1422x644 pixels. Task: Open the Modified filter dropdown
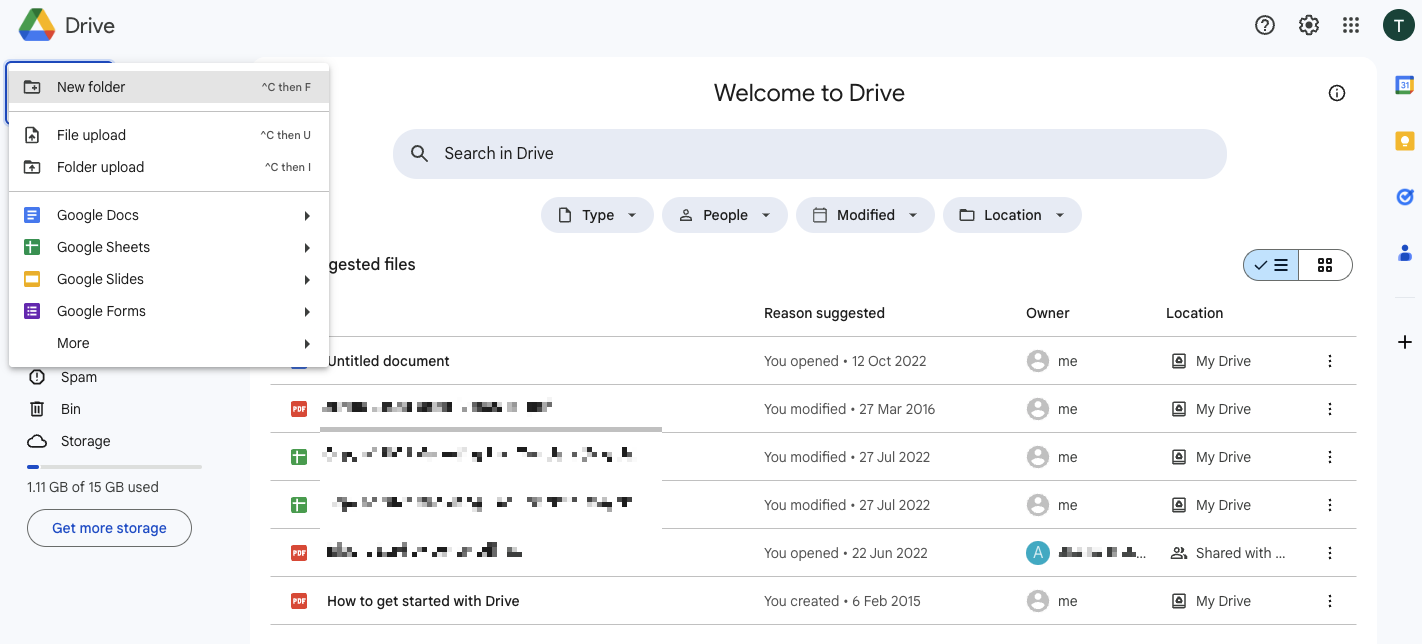[865, 214]
